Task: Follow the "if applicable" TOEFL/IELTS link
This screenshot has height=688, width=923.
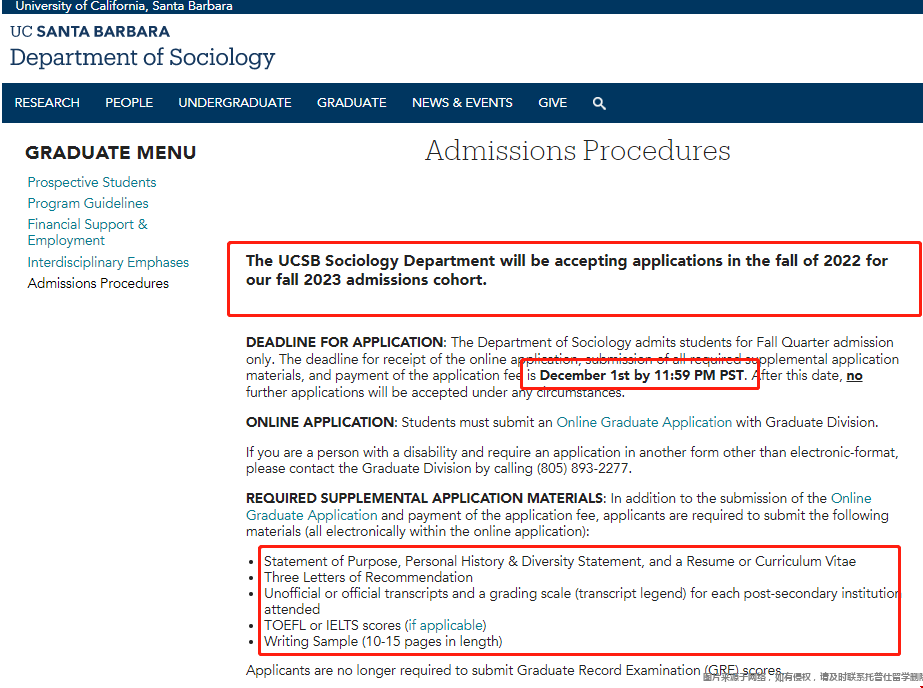Action: pos(445,625)
